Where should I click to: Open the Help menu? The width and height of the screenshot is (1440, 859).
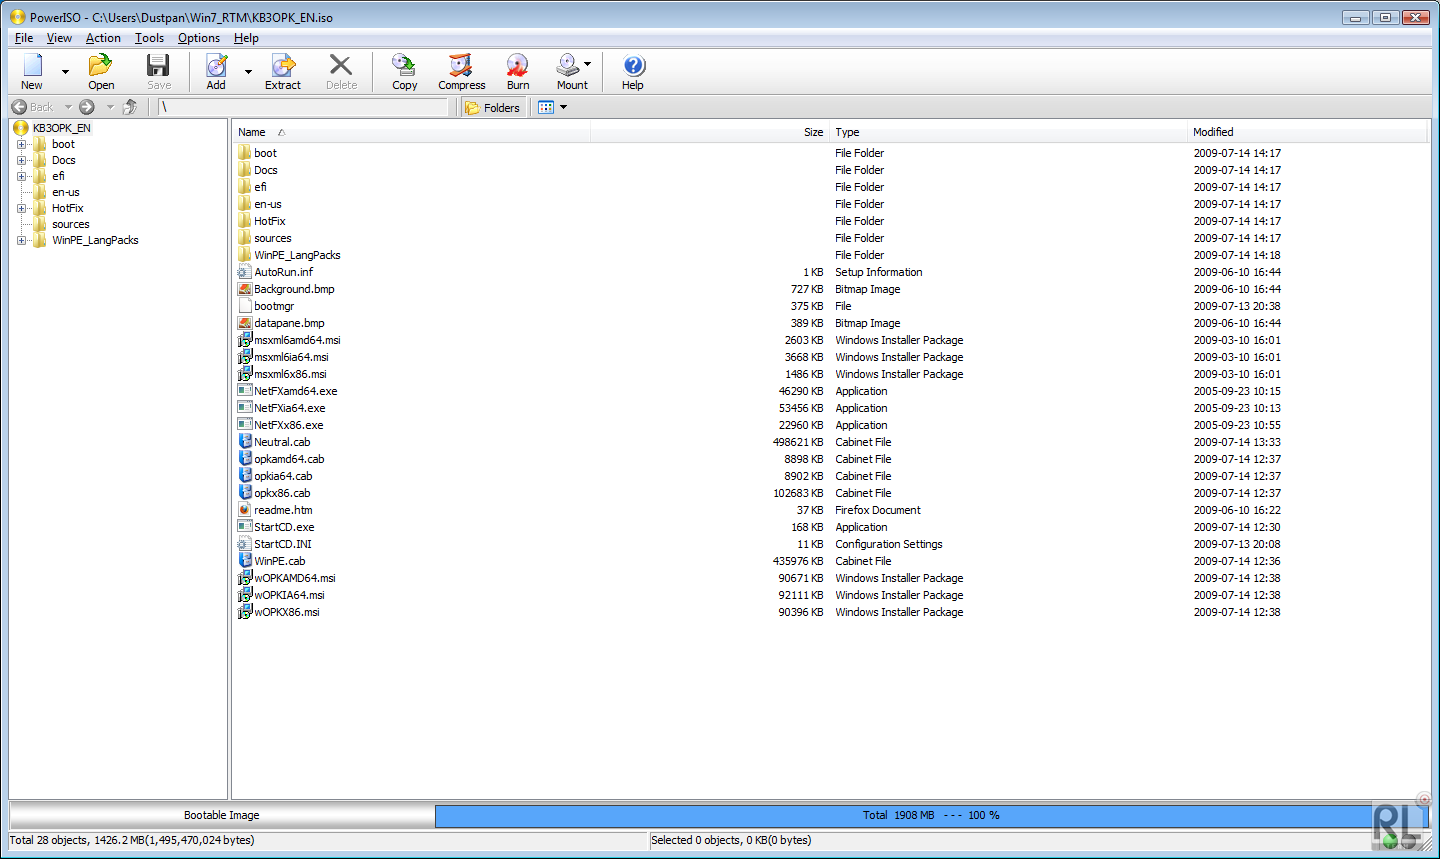246,38
